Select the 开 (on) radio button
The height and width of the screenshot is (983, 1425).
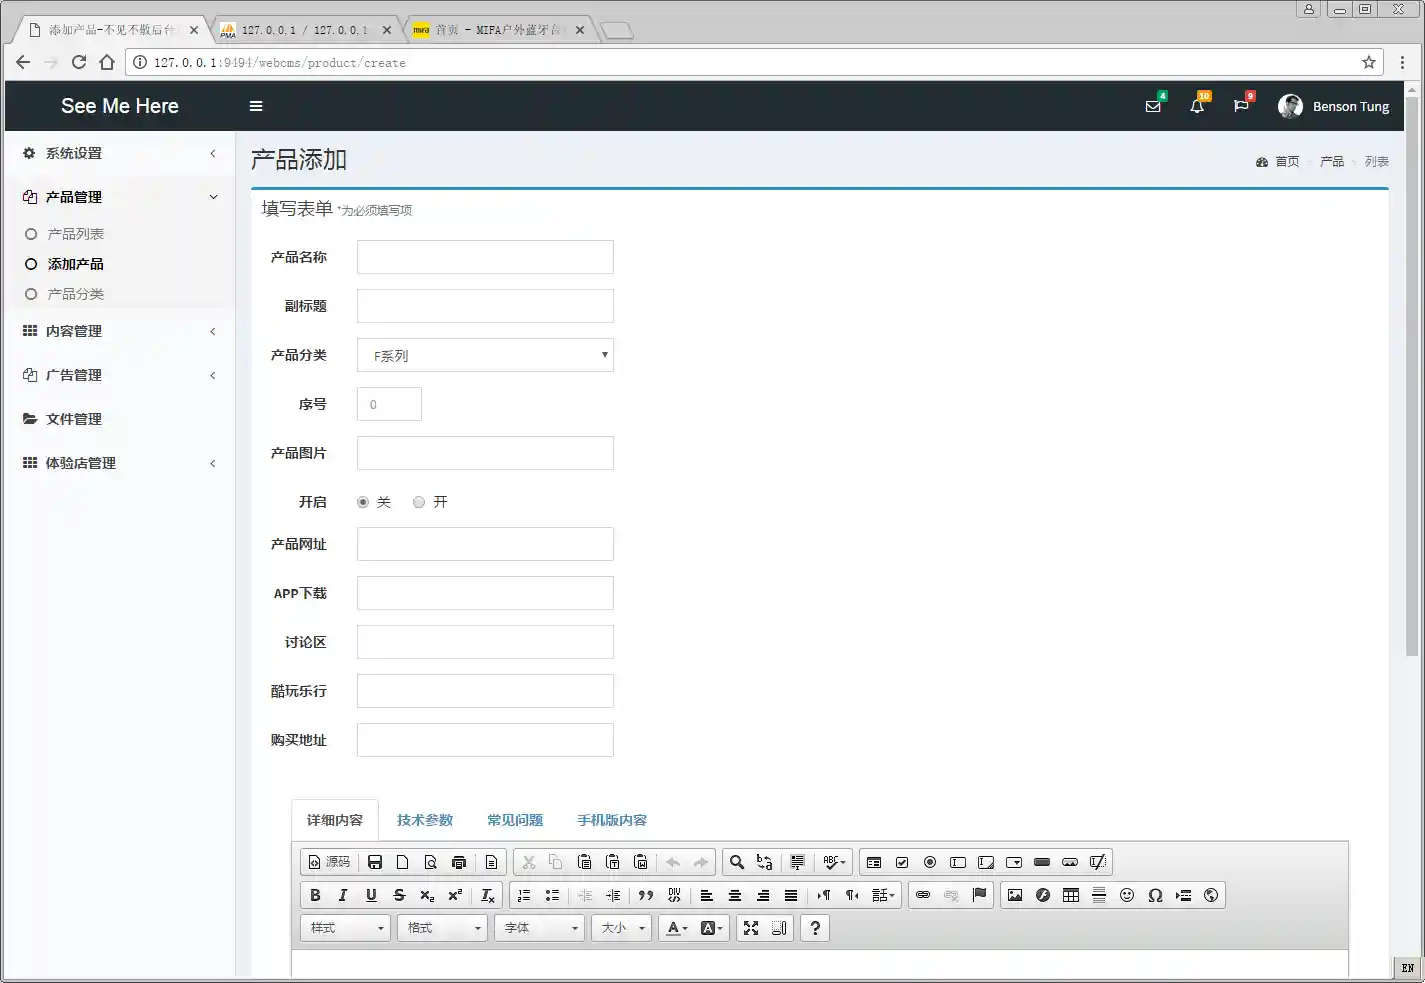[419, 502]
